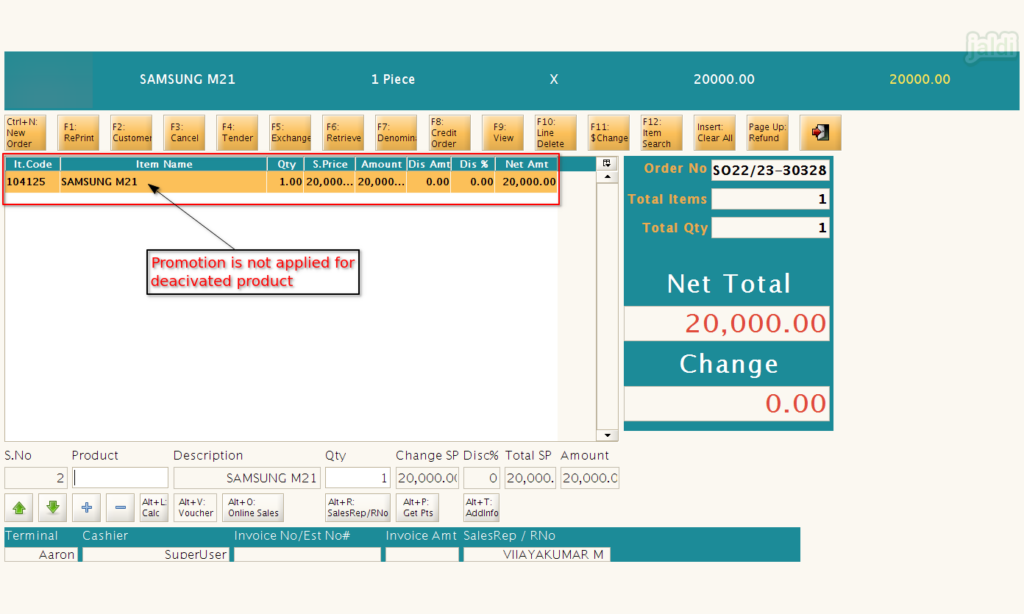Viewport: 1024px width, 614px height.
Task: Click the F10 Line Delete button
Action: pos(556,133)
